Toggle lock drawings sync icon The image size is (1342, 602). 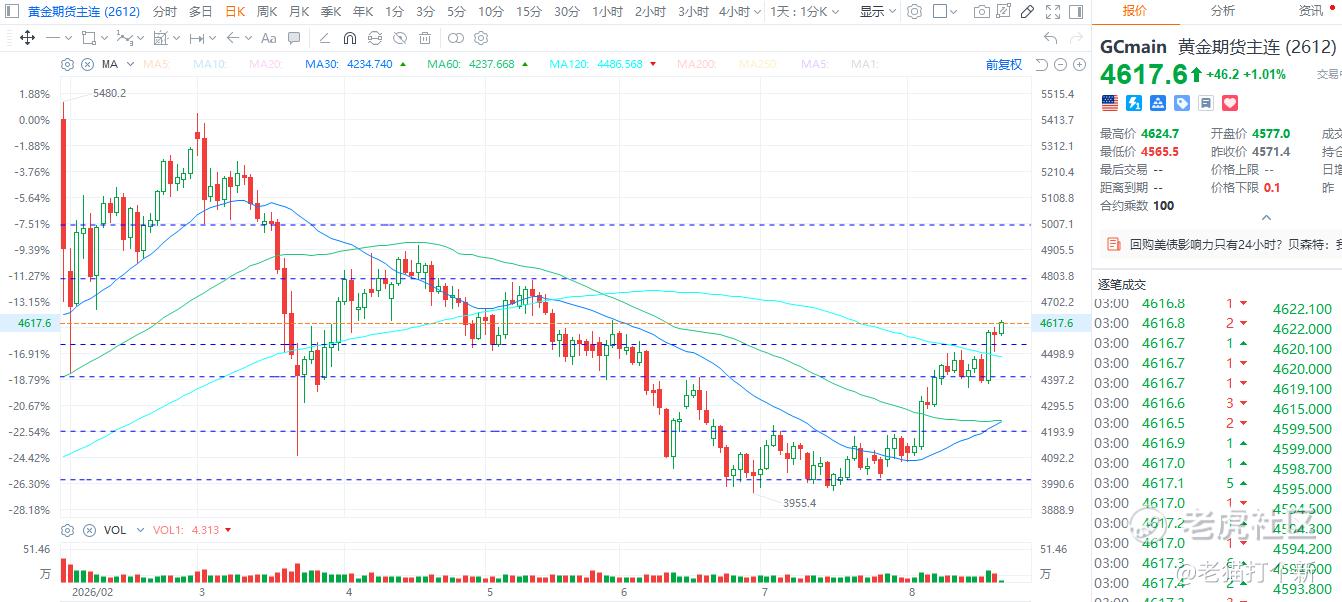click(x=374, y=38)
